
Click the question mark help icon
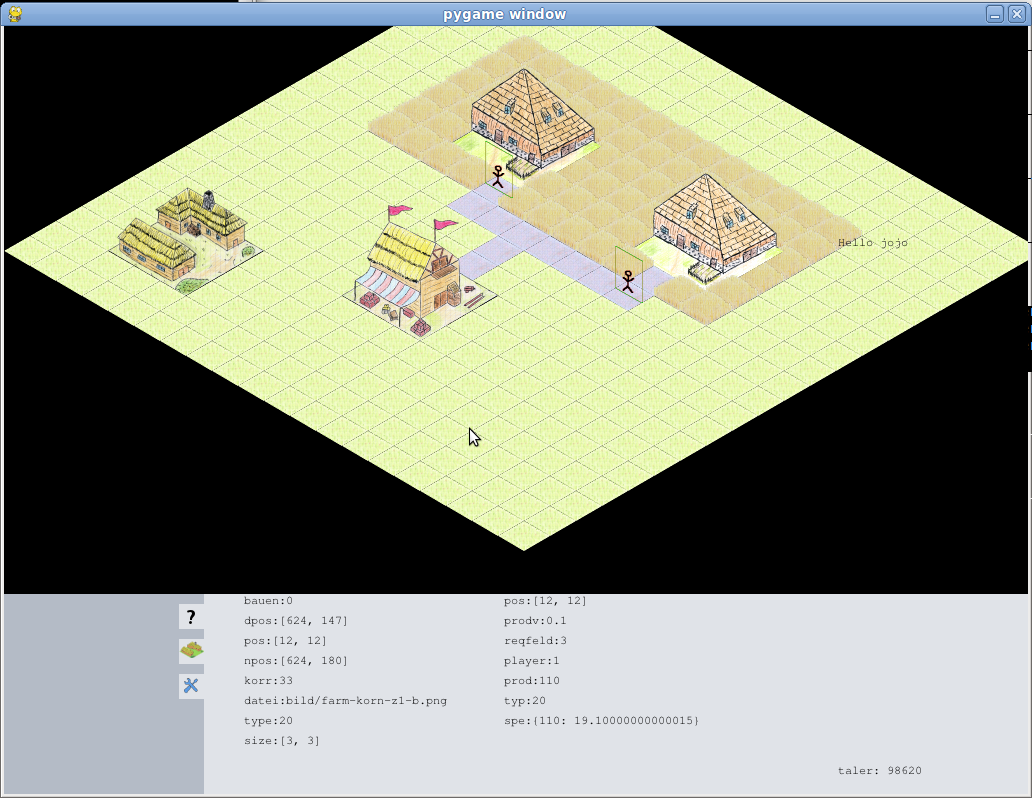(191, 617)
